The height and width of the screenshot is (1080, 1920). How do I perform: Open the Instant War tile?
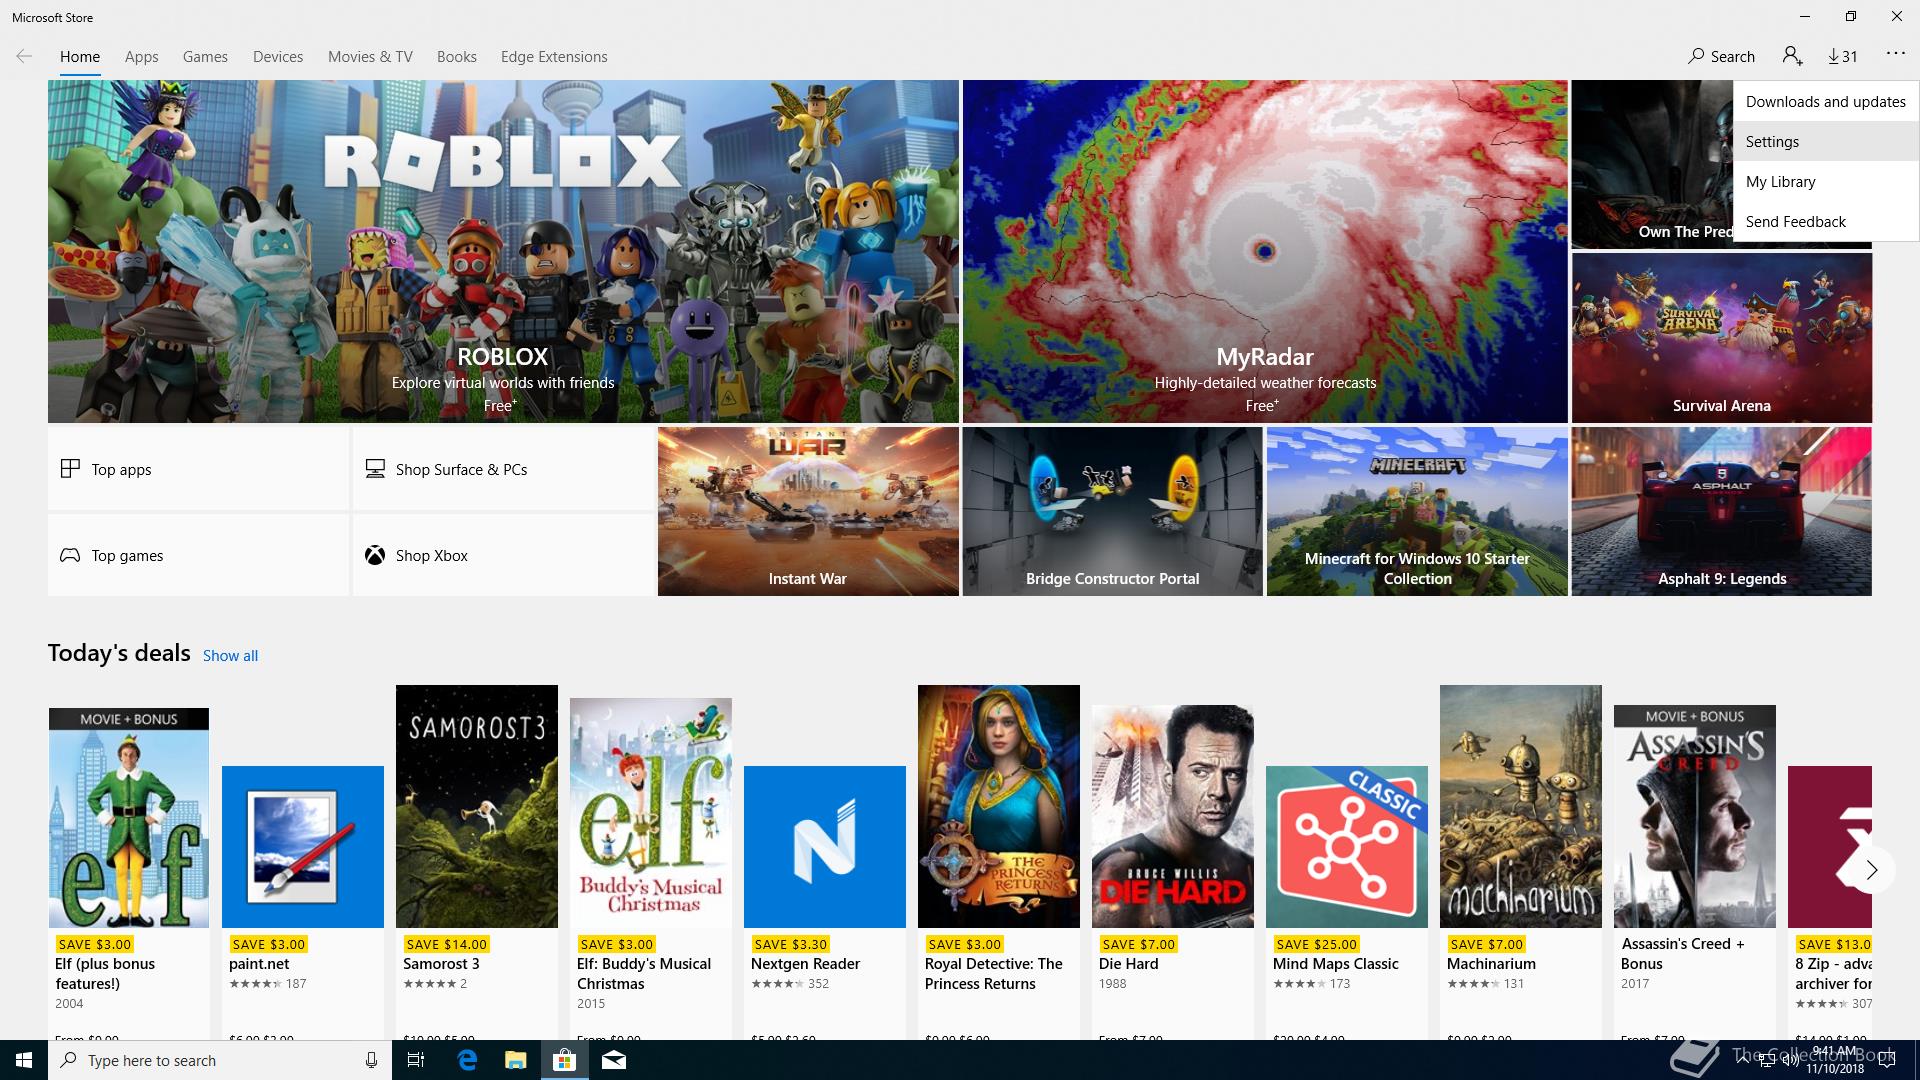[x=808, y=511]
